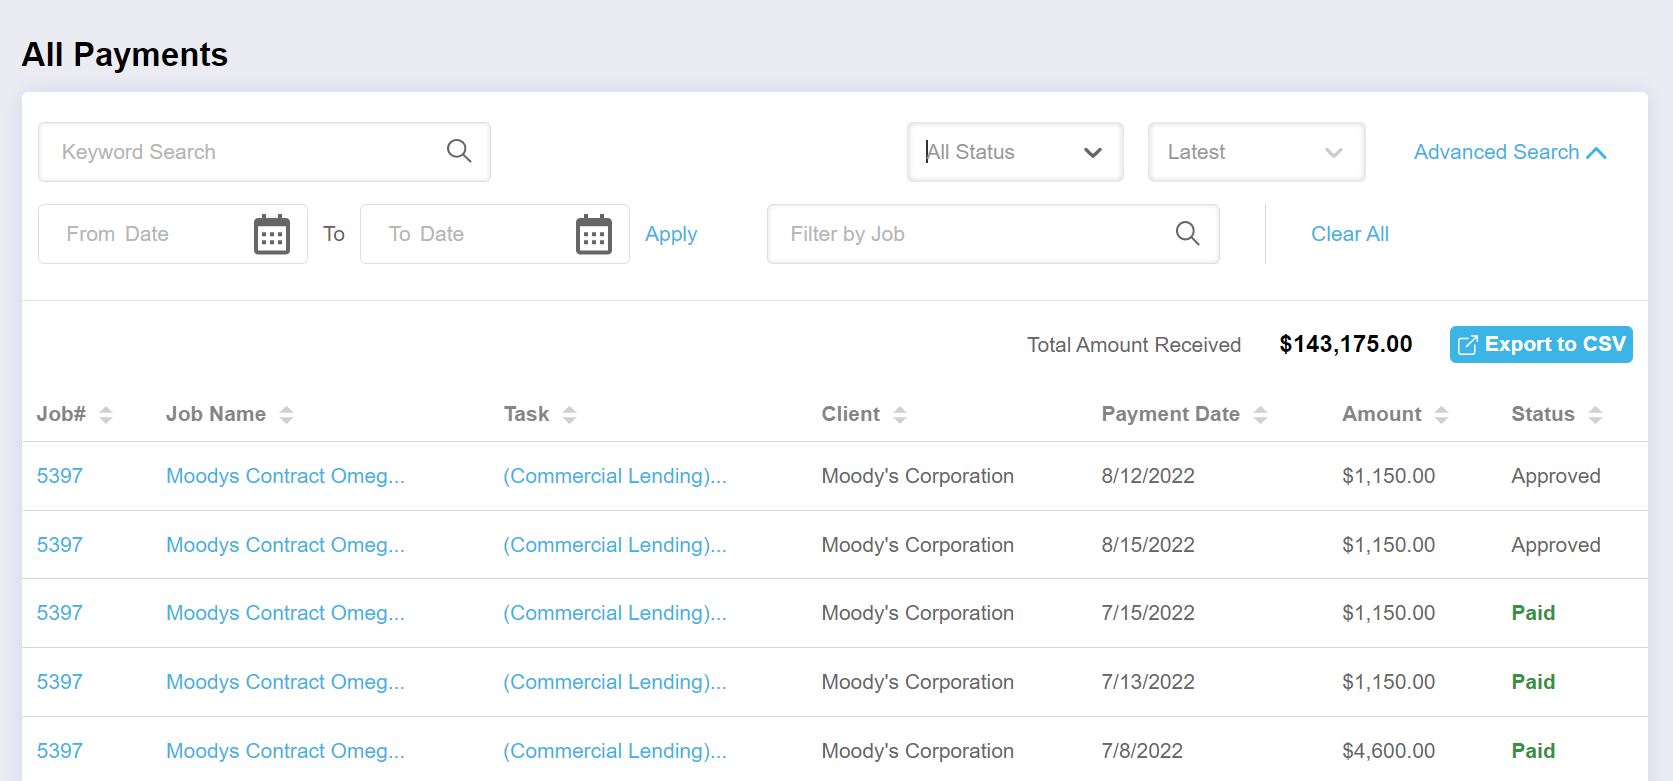This screenshot has width=1673, height=781.
Task: Focus the Keyword Search field
Action: tap(240, 152)
